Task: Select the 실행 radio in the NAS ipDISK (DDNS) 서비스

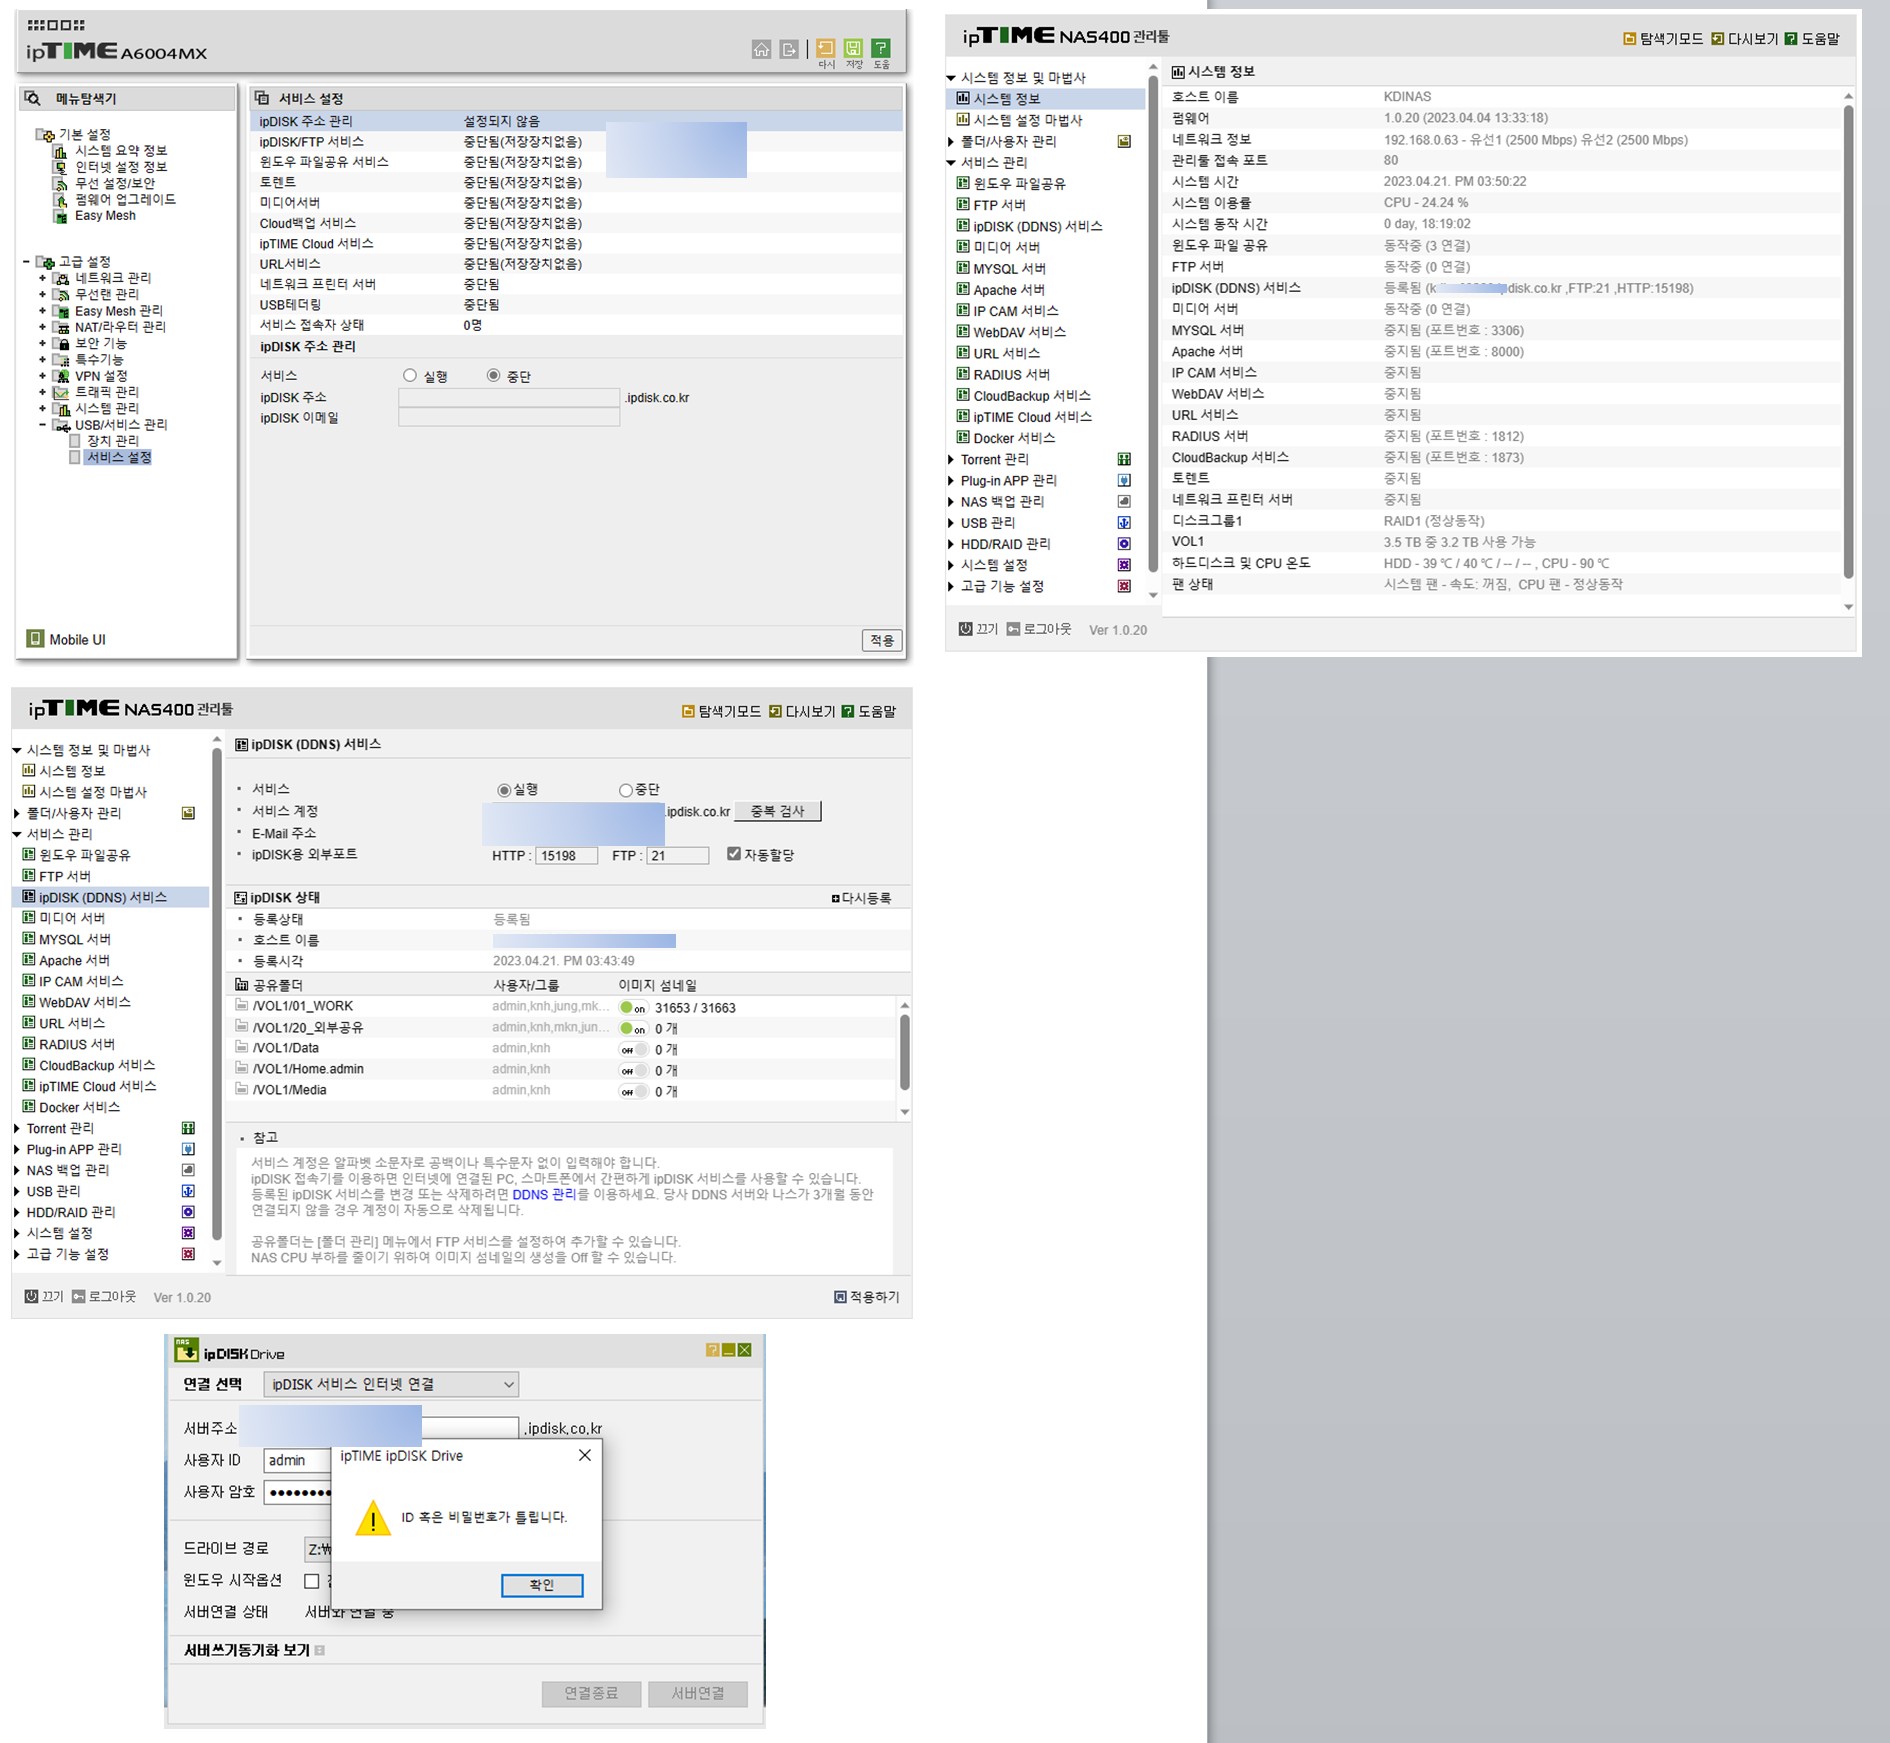Action: (x=504, y=790)
